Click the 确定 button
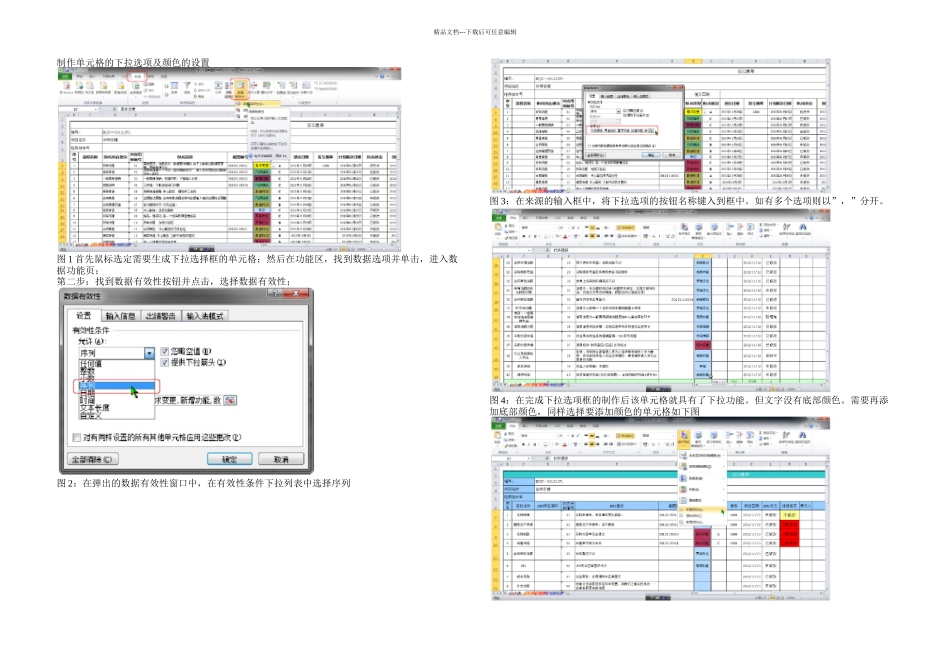The image size is (950, 672). 230,459
